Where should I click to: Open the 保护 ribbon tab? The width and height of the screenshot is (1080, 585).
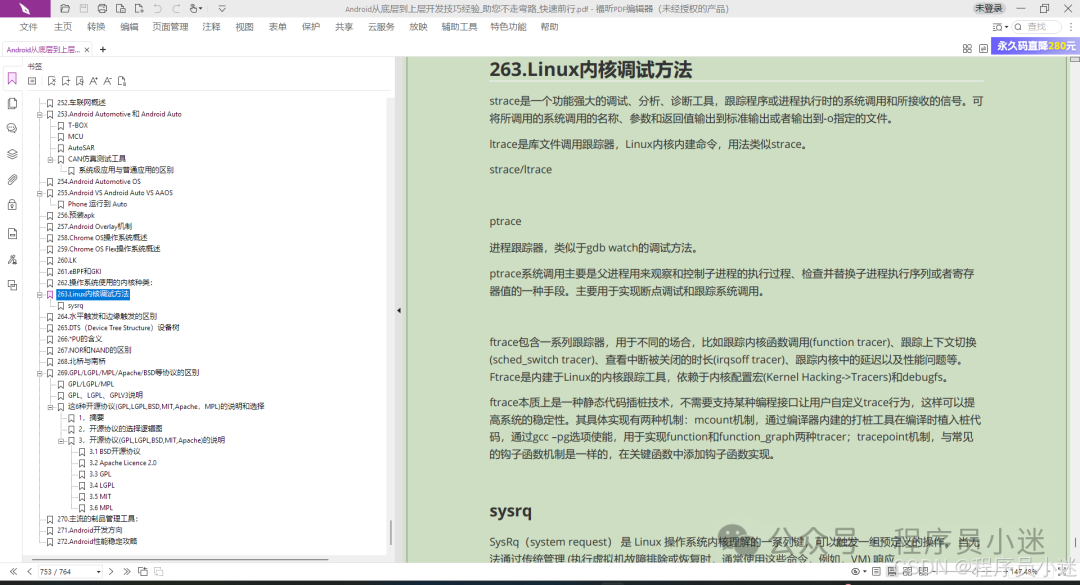311,27
